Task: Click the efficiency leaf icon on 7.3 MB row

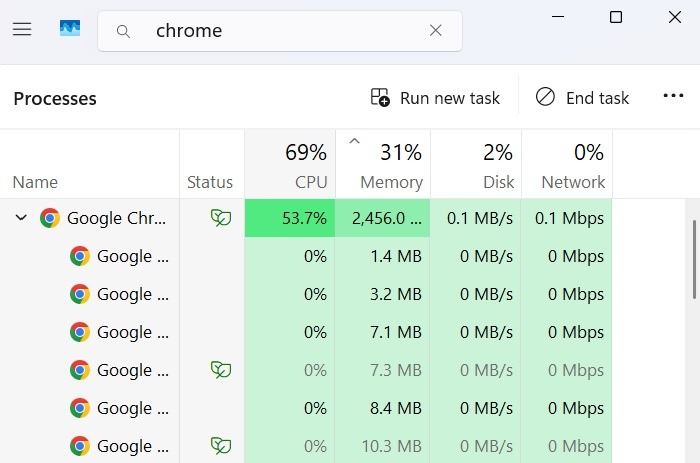Action: [x=221, y=370]
